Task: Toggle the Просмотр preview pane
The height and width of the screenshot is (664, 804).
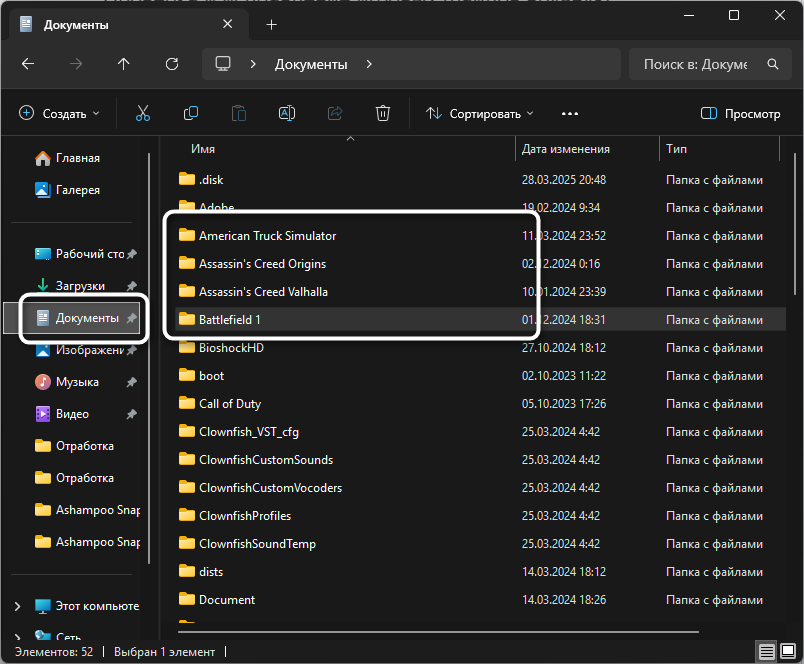Action: point(741,114)
